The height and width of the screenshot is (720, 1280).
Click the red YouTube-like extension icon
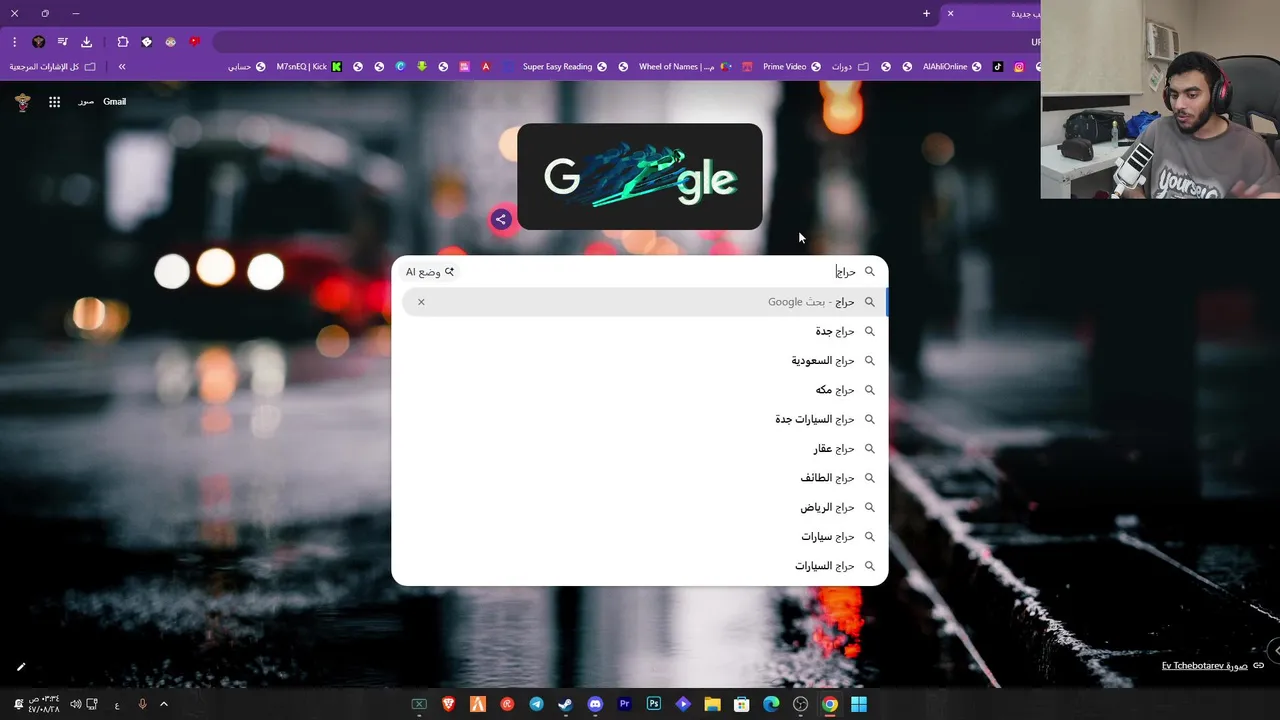pyautogui.click(x=195, y=42)
